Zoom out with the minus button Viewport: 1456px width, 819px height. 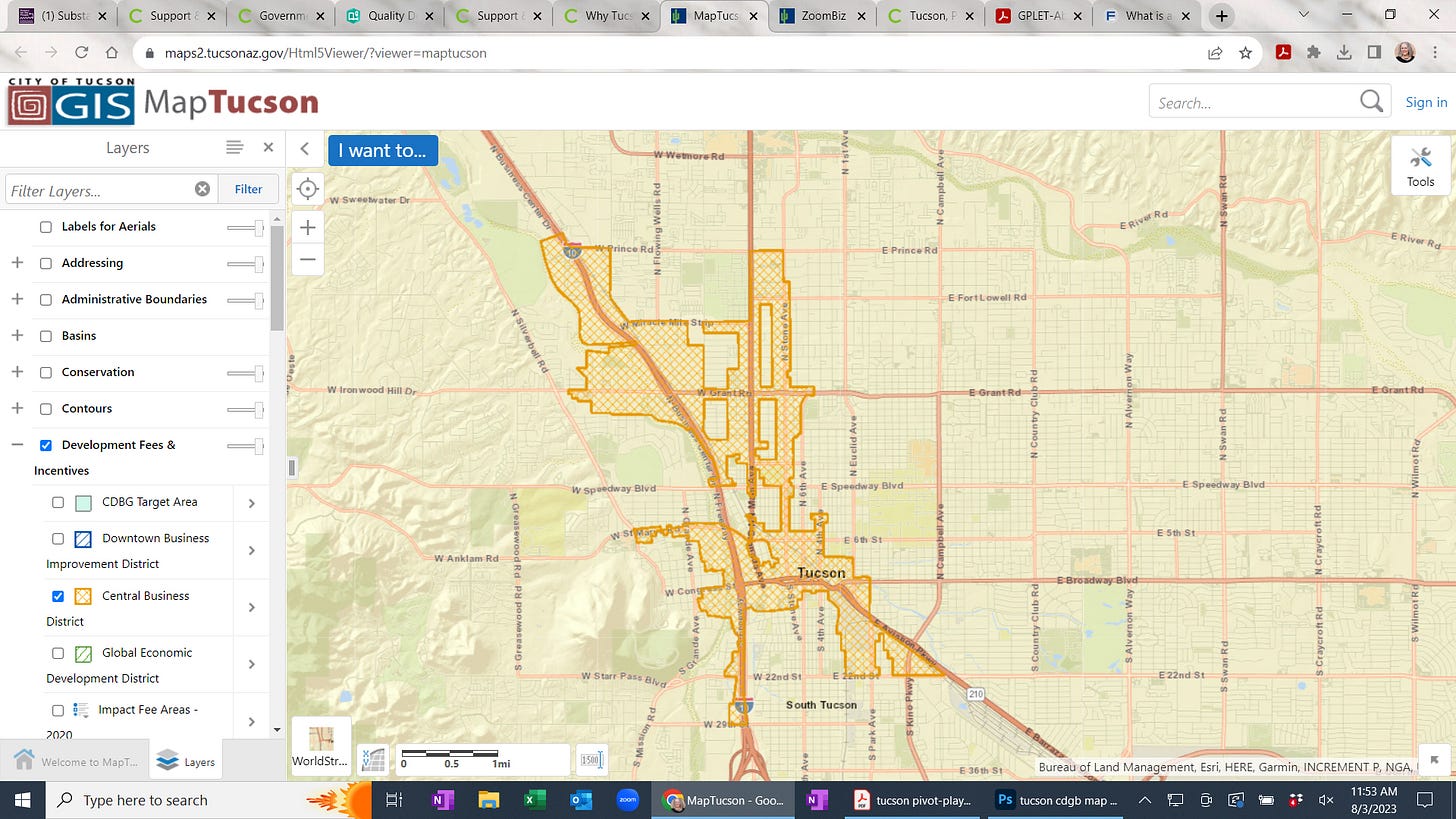coord(308,259)
